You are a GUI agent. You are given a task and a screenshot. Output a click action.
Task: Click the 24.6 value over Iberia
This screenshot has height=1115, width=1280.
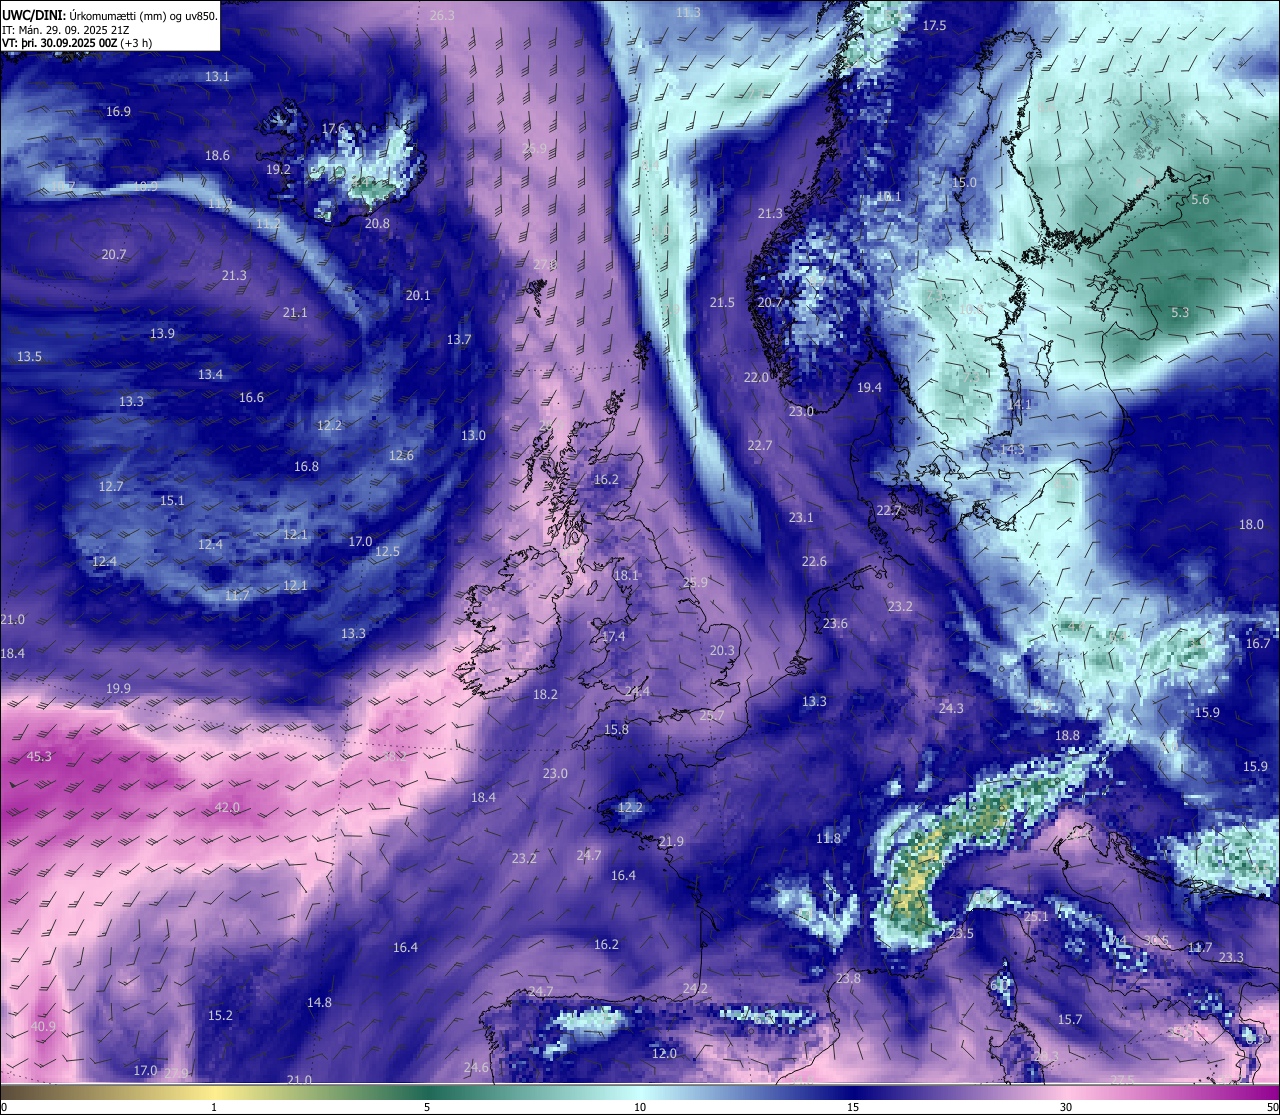pos(476,1068)
